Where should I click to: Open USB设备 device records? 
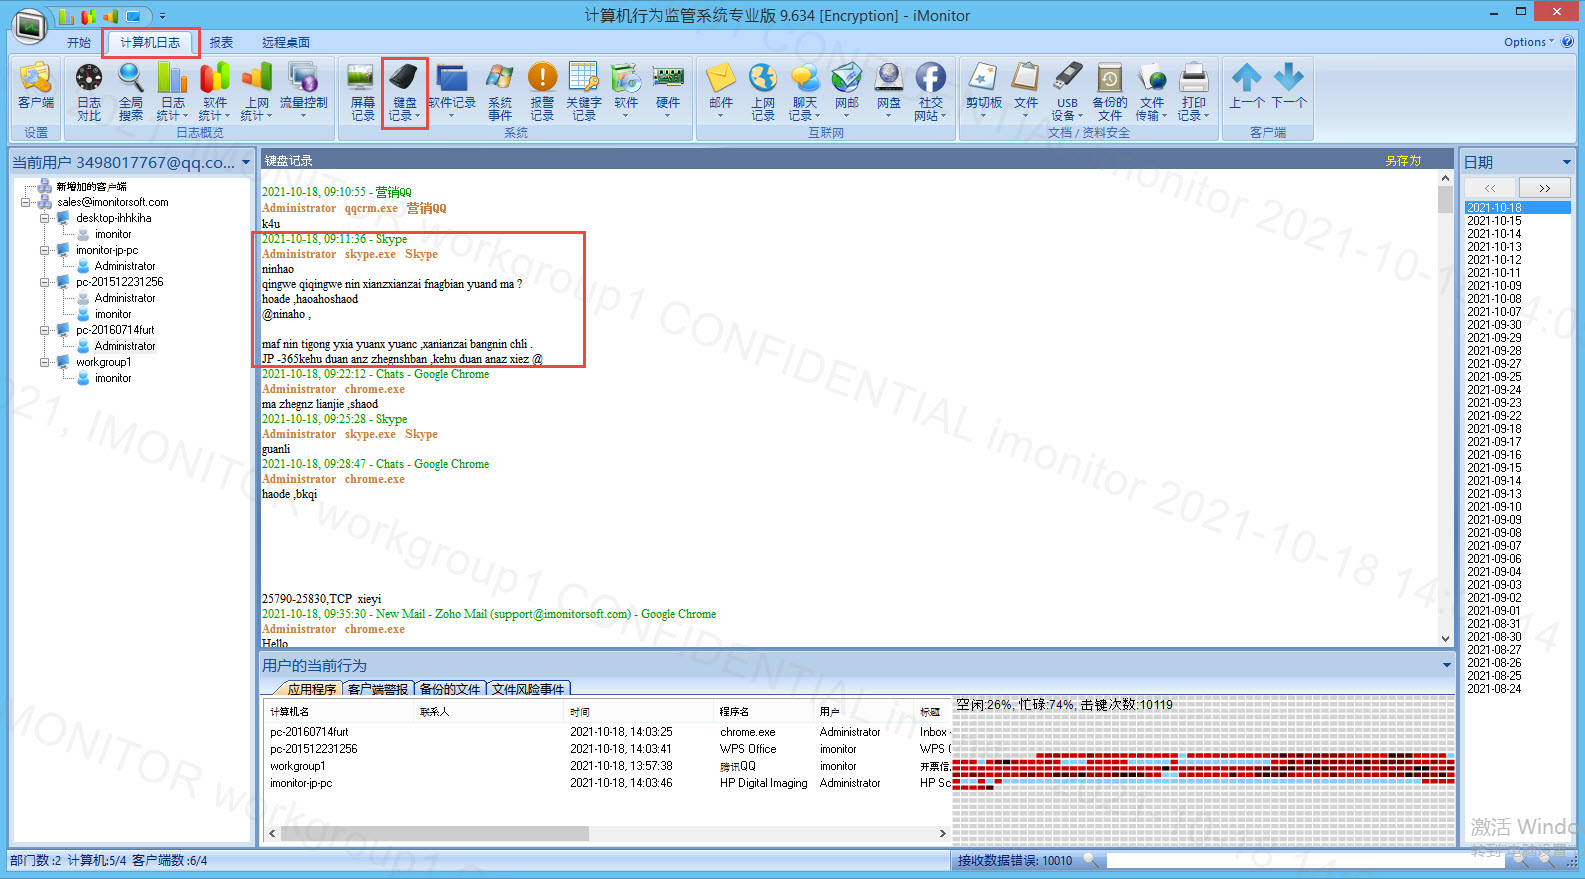coord(1067,92)
